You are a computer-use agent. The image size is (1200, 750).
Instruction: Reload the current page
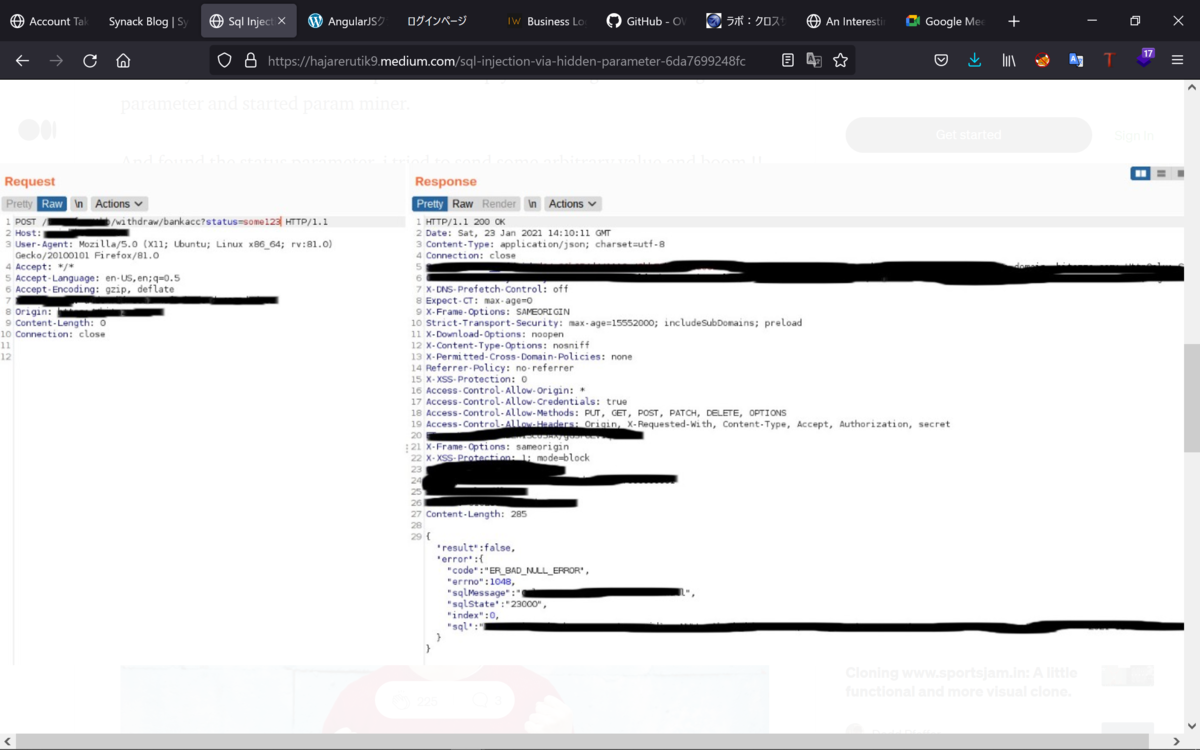(90, 60)
